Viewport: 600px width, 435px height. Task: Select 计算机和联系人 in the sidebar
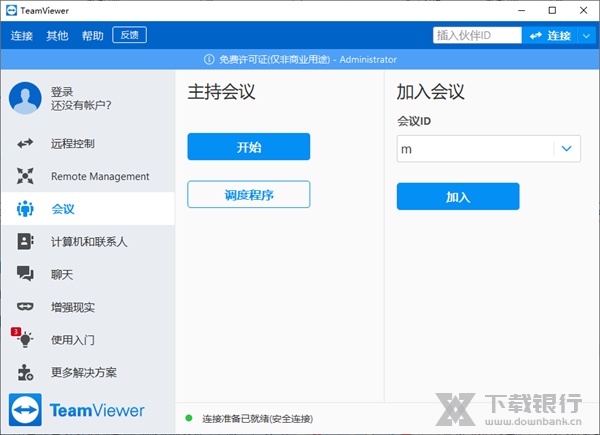[89, 241]
